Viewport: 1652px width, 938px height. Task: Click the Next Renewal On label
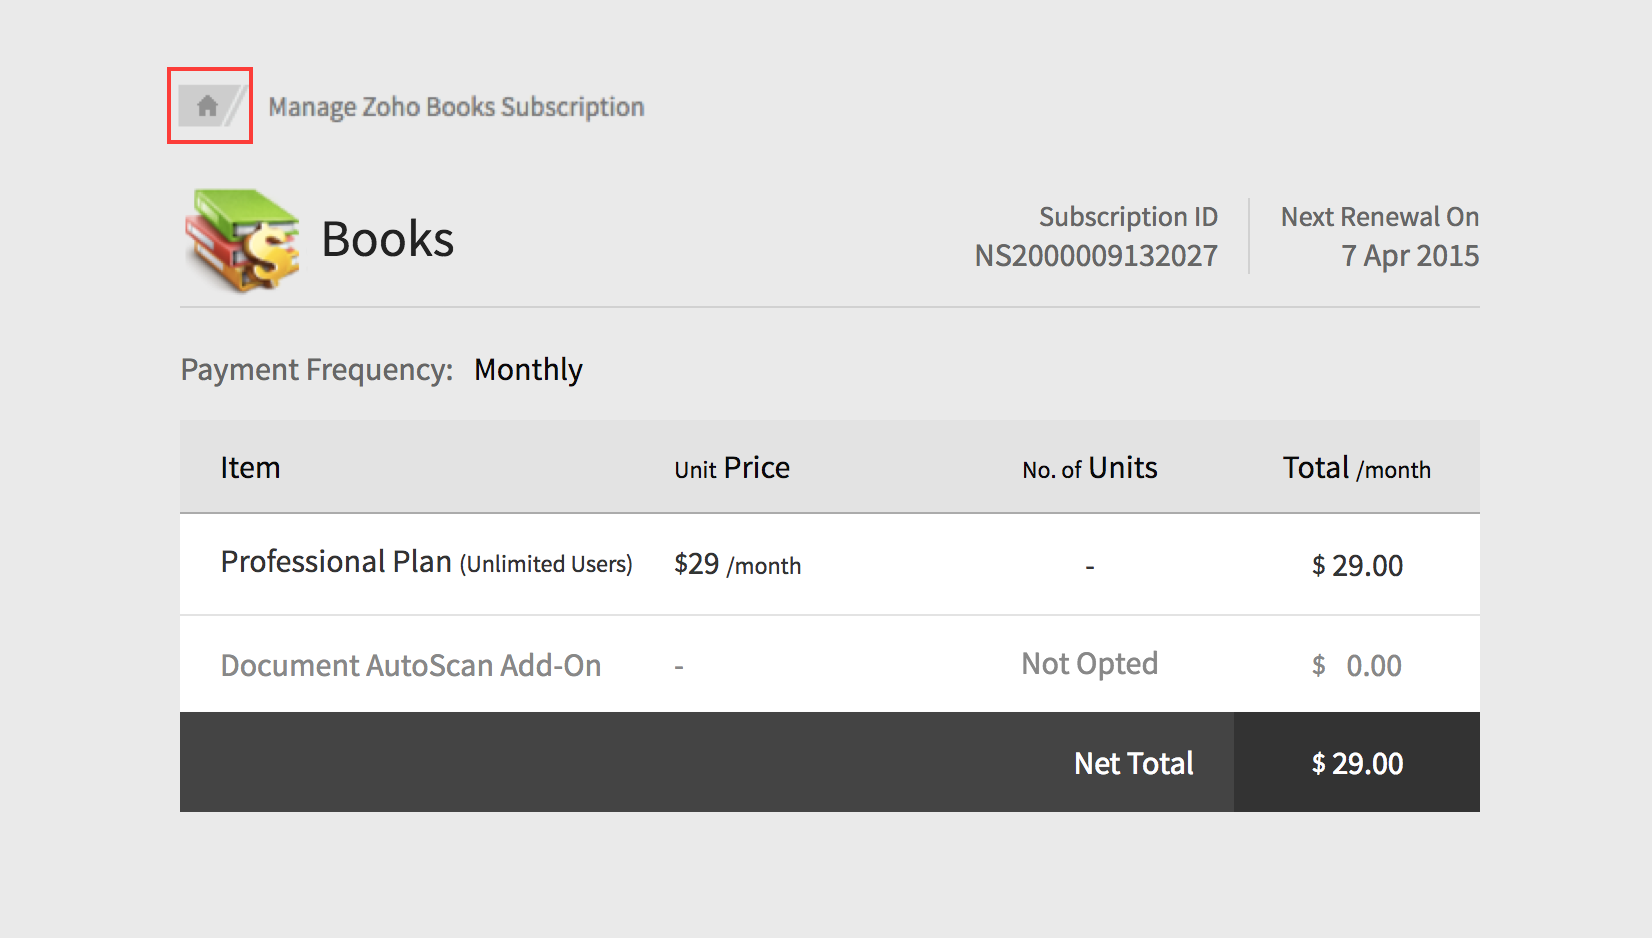click(x=1380, y=217)
